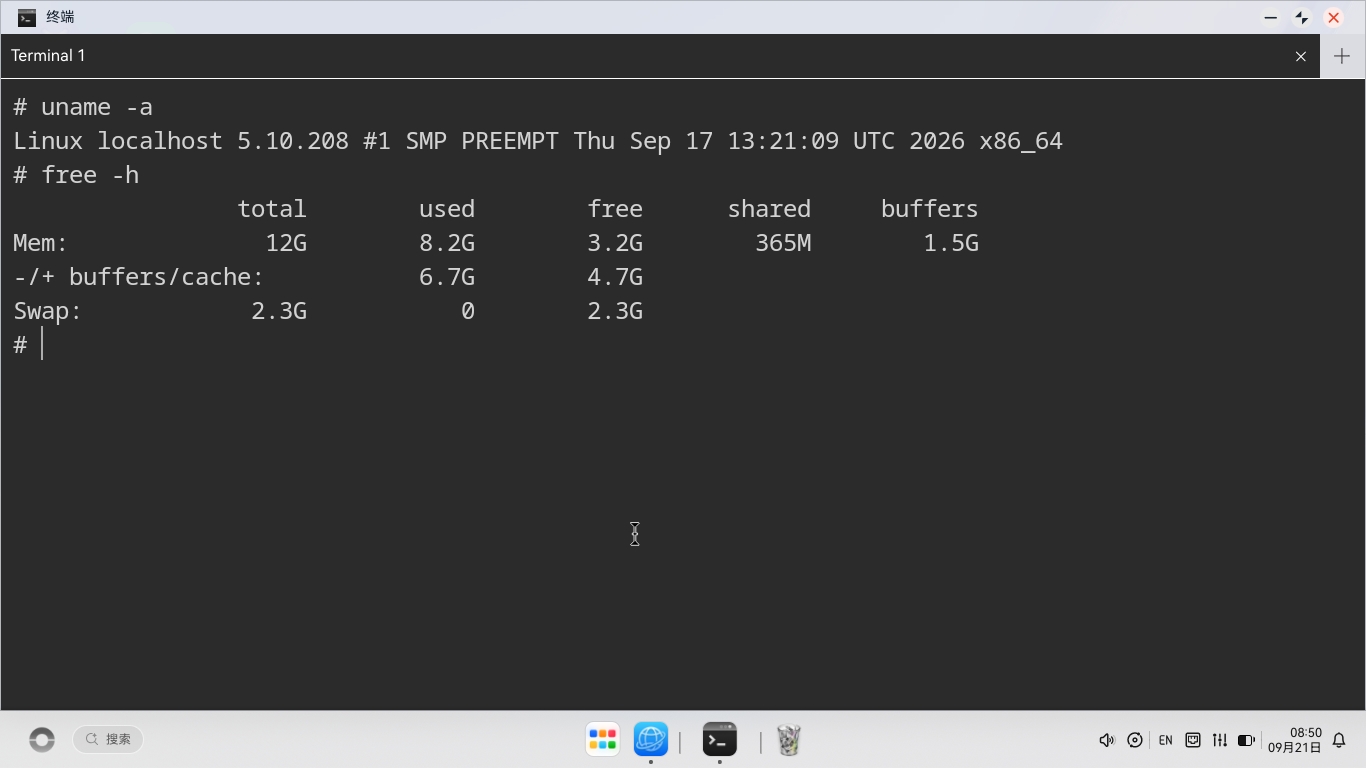1366x768 pixels.
Task: Restore the terminal window size
Action: (x=1302, y=18)
